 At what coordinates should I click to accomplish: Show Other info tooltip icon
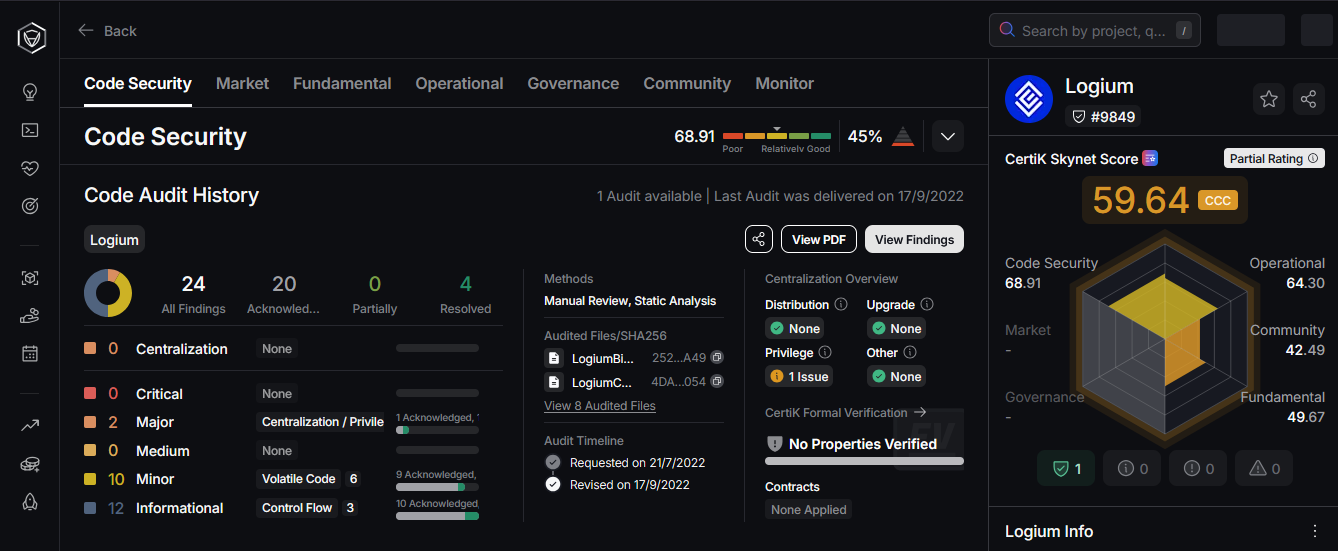[910, 352]
